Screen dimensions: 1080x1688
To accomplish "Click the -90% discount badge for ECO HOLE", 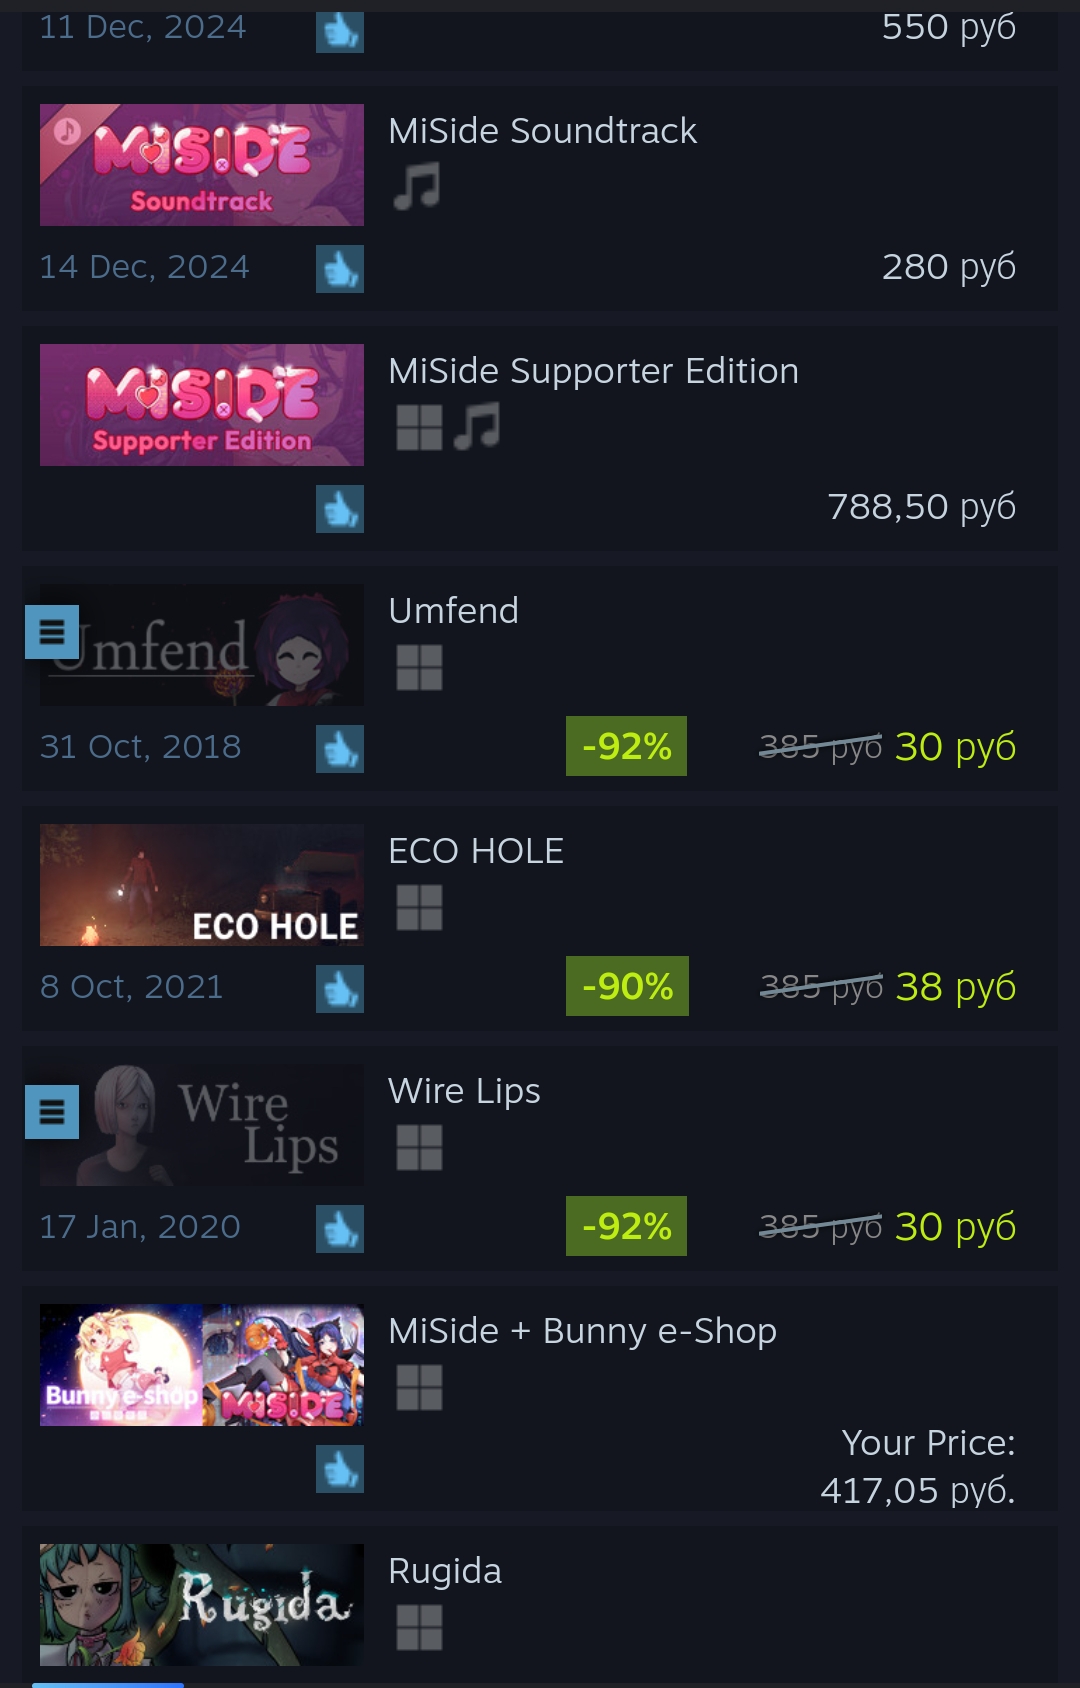I will click(627, 986).
